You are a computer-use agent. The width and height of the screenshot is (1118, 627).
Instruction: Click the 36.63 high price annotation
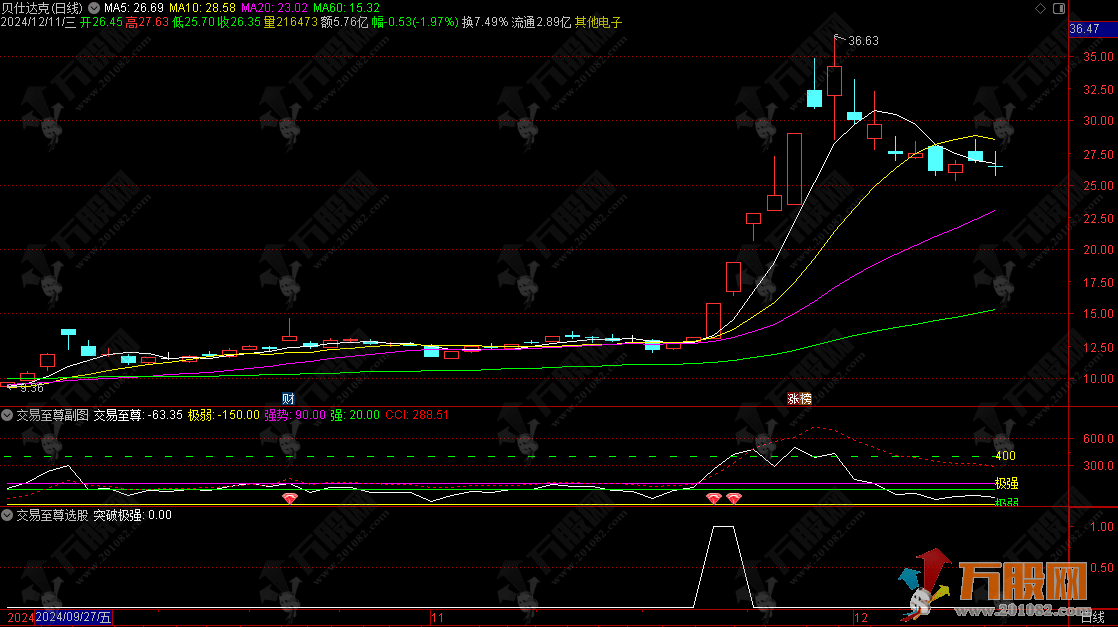(863, 41)
